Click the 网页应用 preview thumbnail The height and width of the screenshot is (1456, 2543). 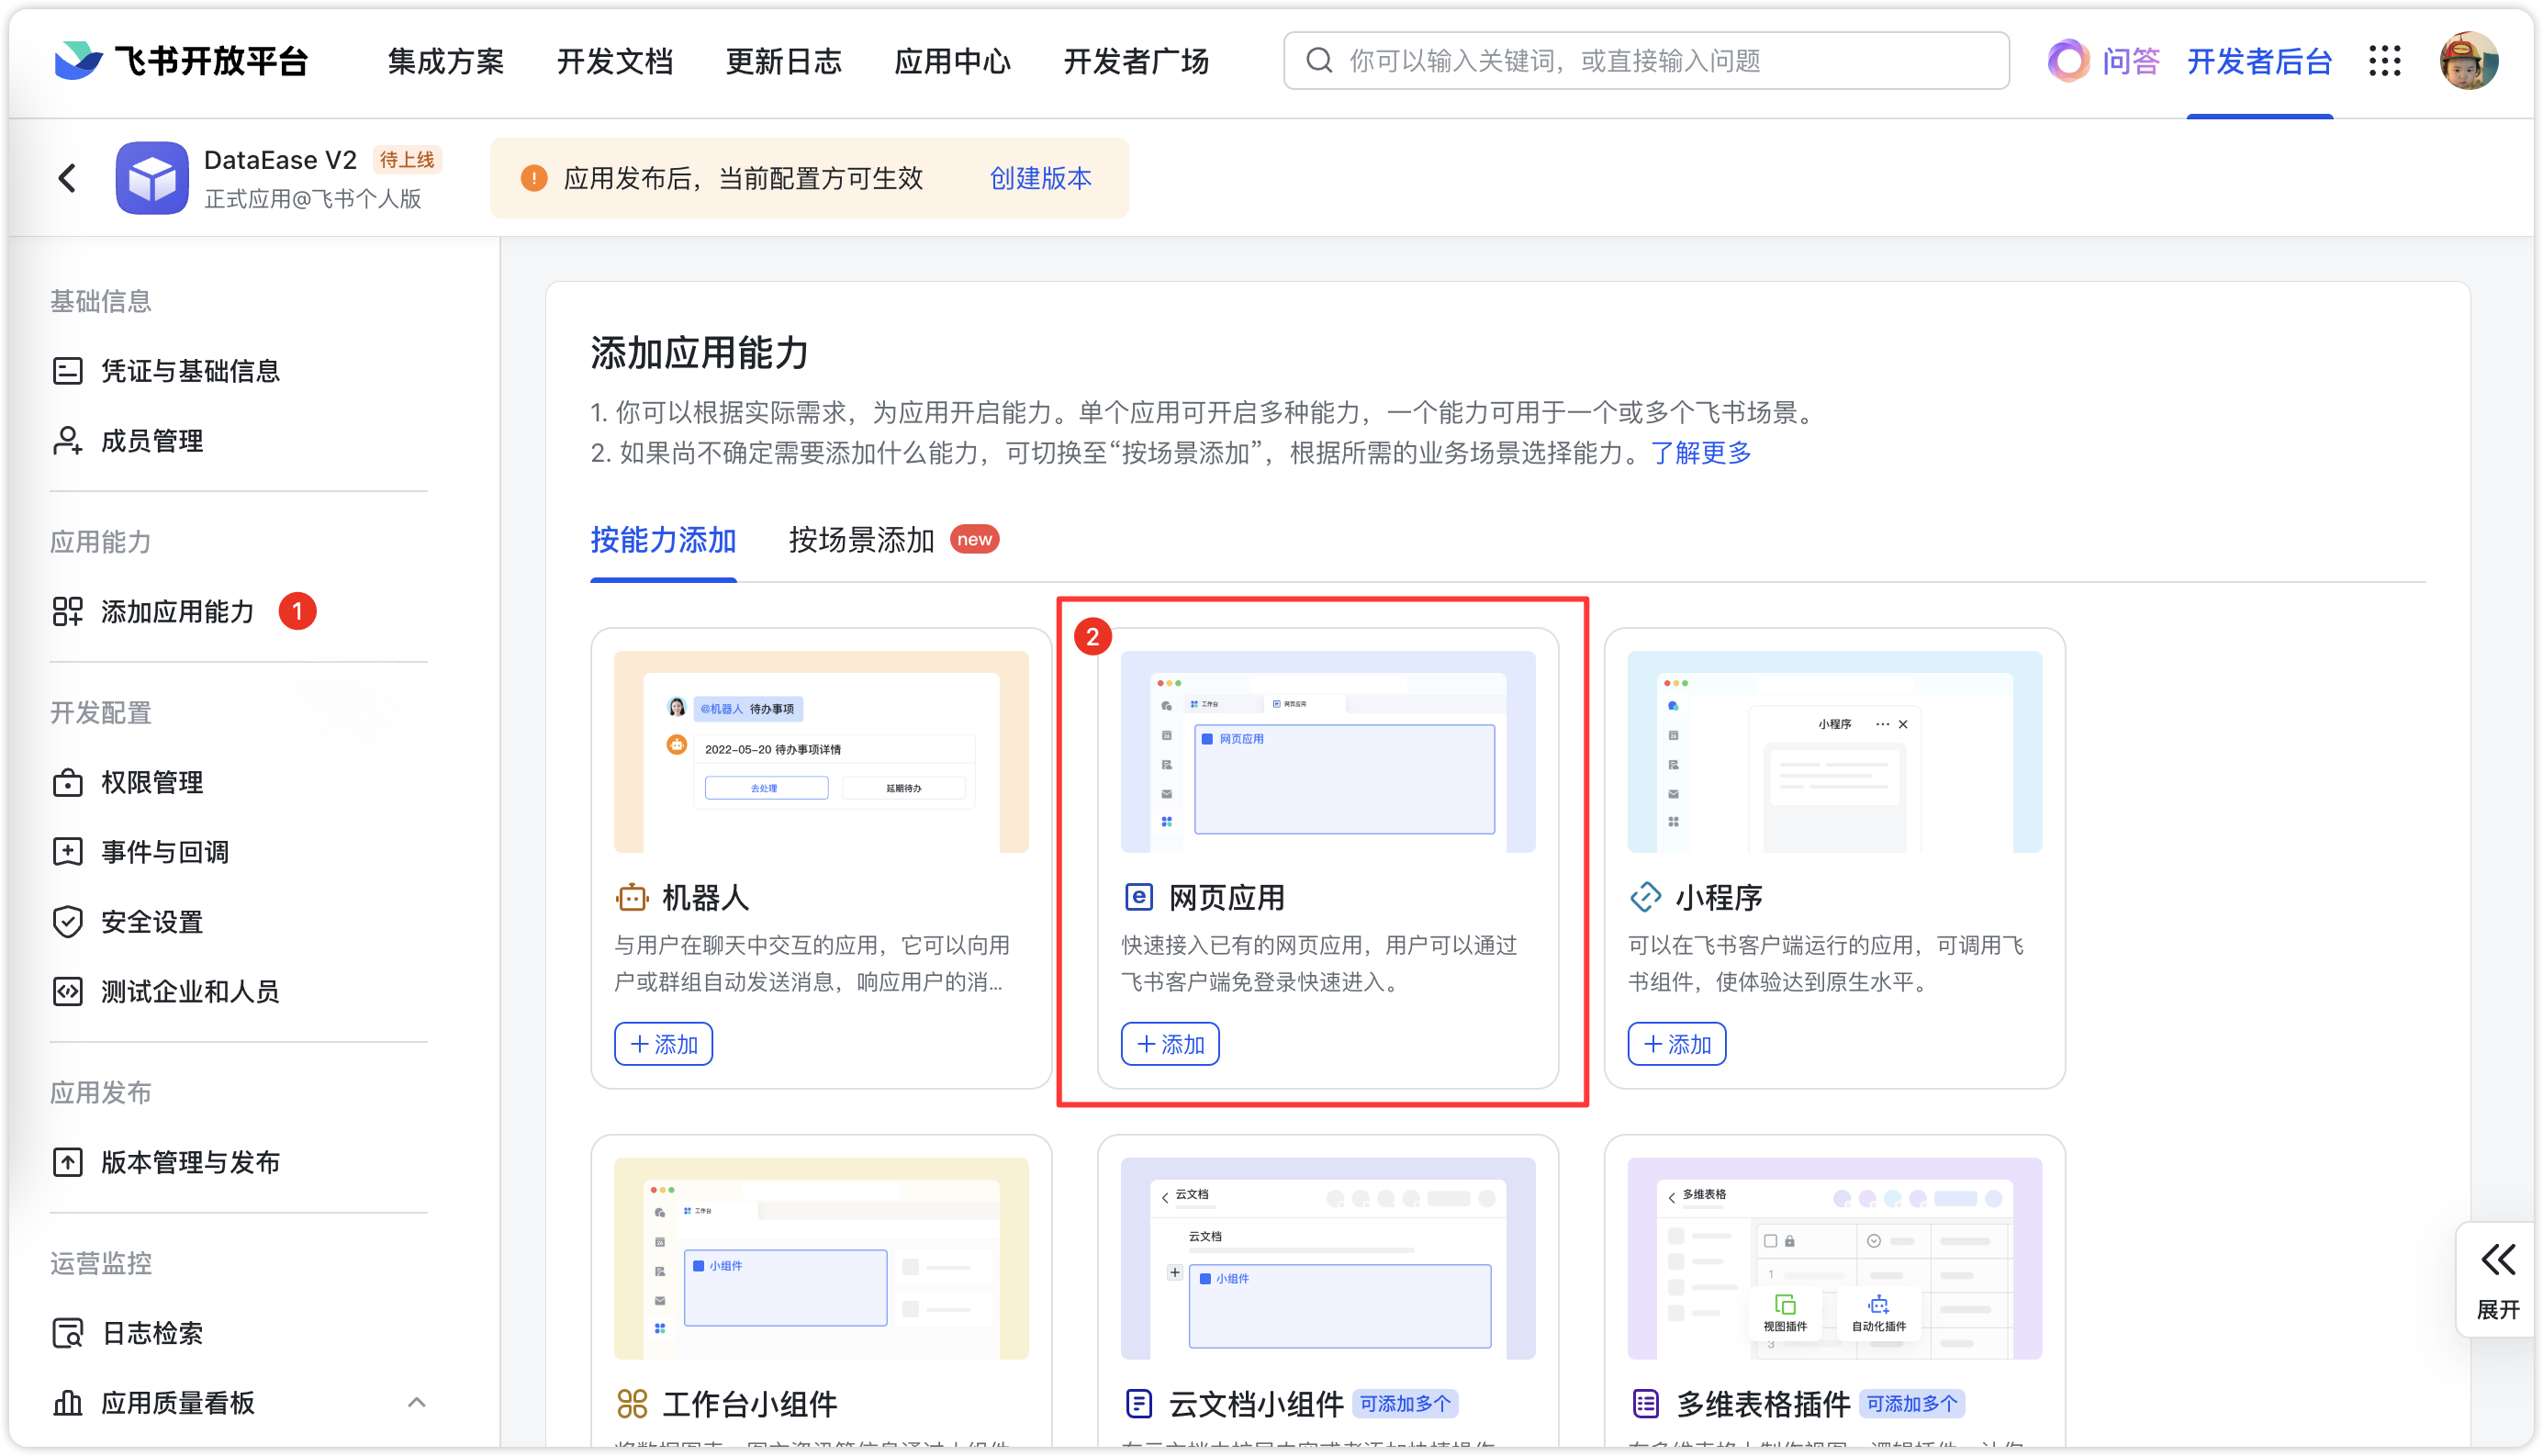1328,751
